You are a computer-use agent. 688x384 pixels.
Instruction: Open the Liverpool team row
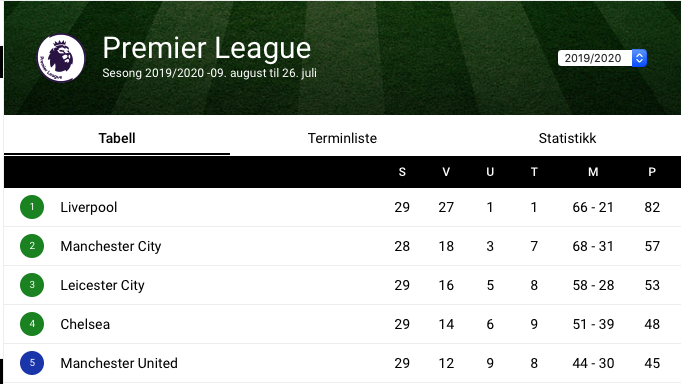tap(342, 207)
